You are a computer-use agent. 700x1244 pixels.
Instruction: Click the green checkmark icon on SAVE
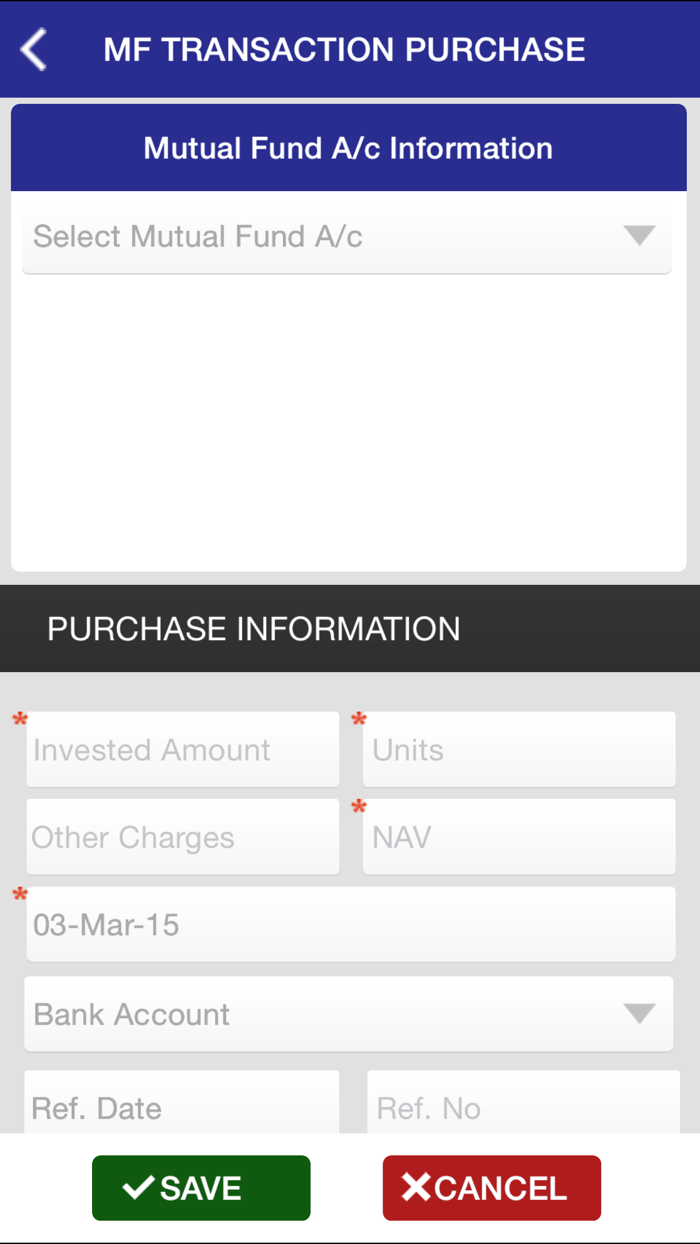click(x=137, y=1187)
